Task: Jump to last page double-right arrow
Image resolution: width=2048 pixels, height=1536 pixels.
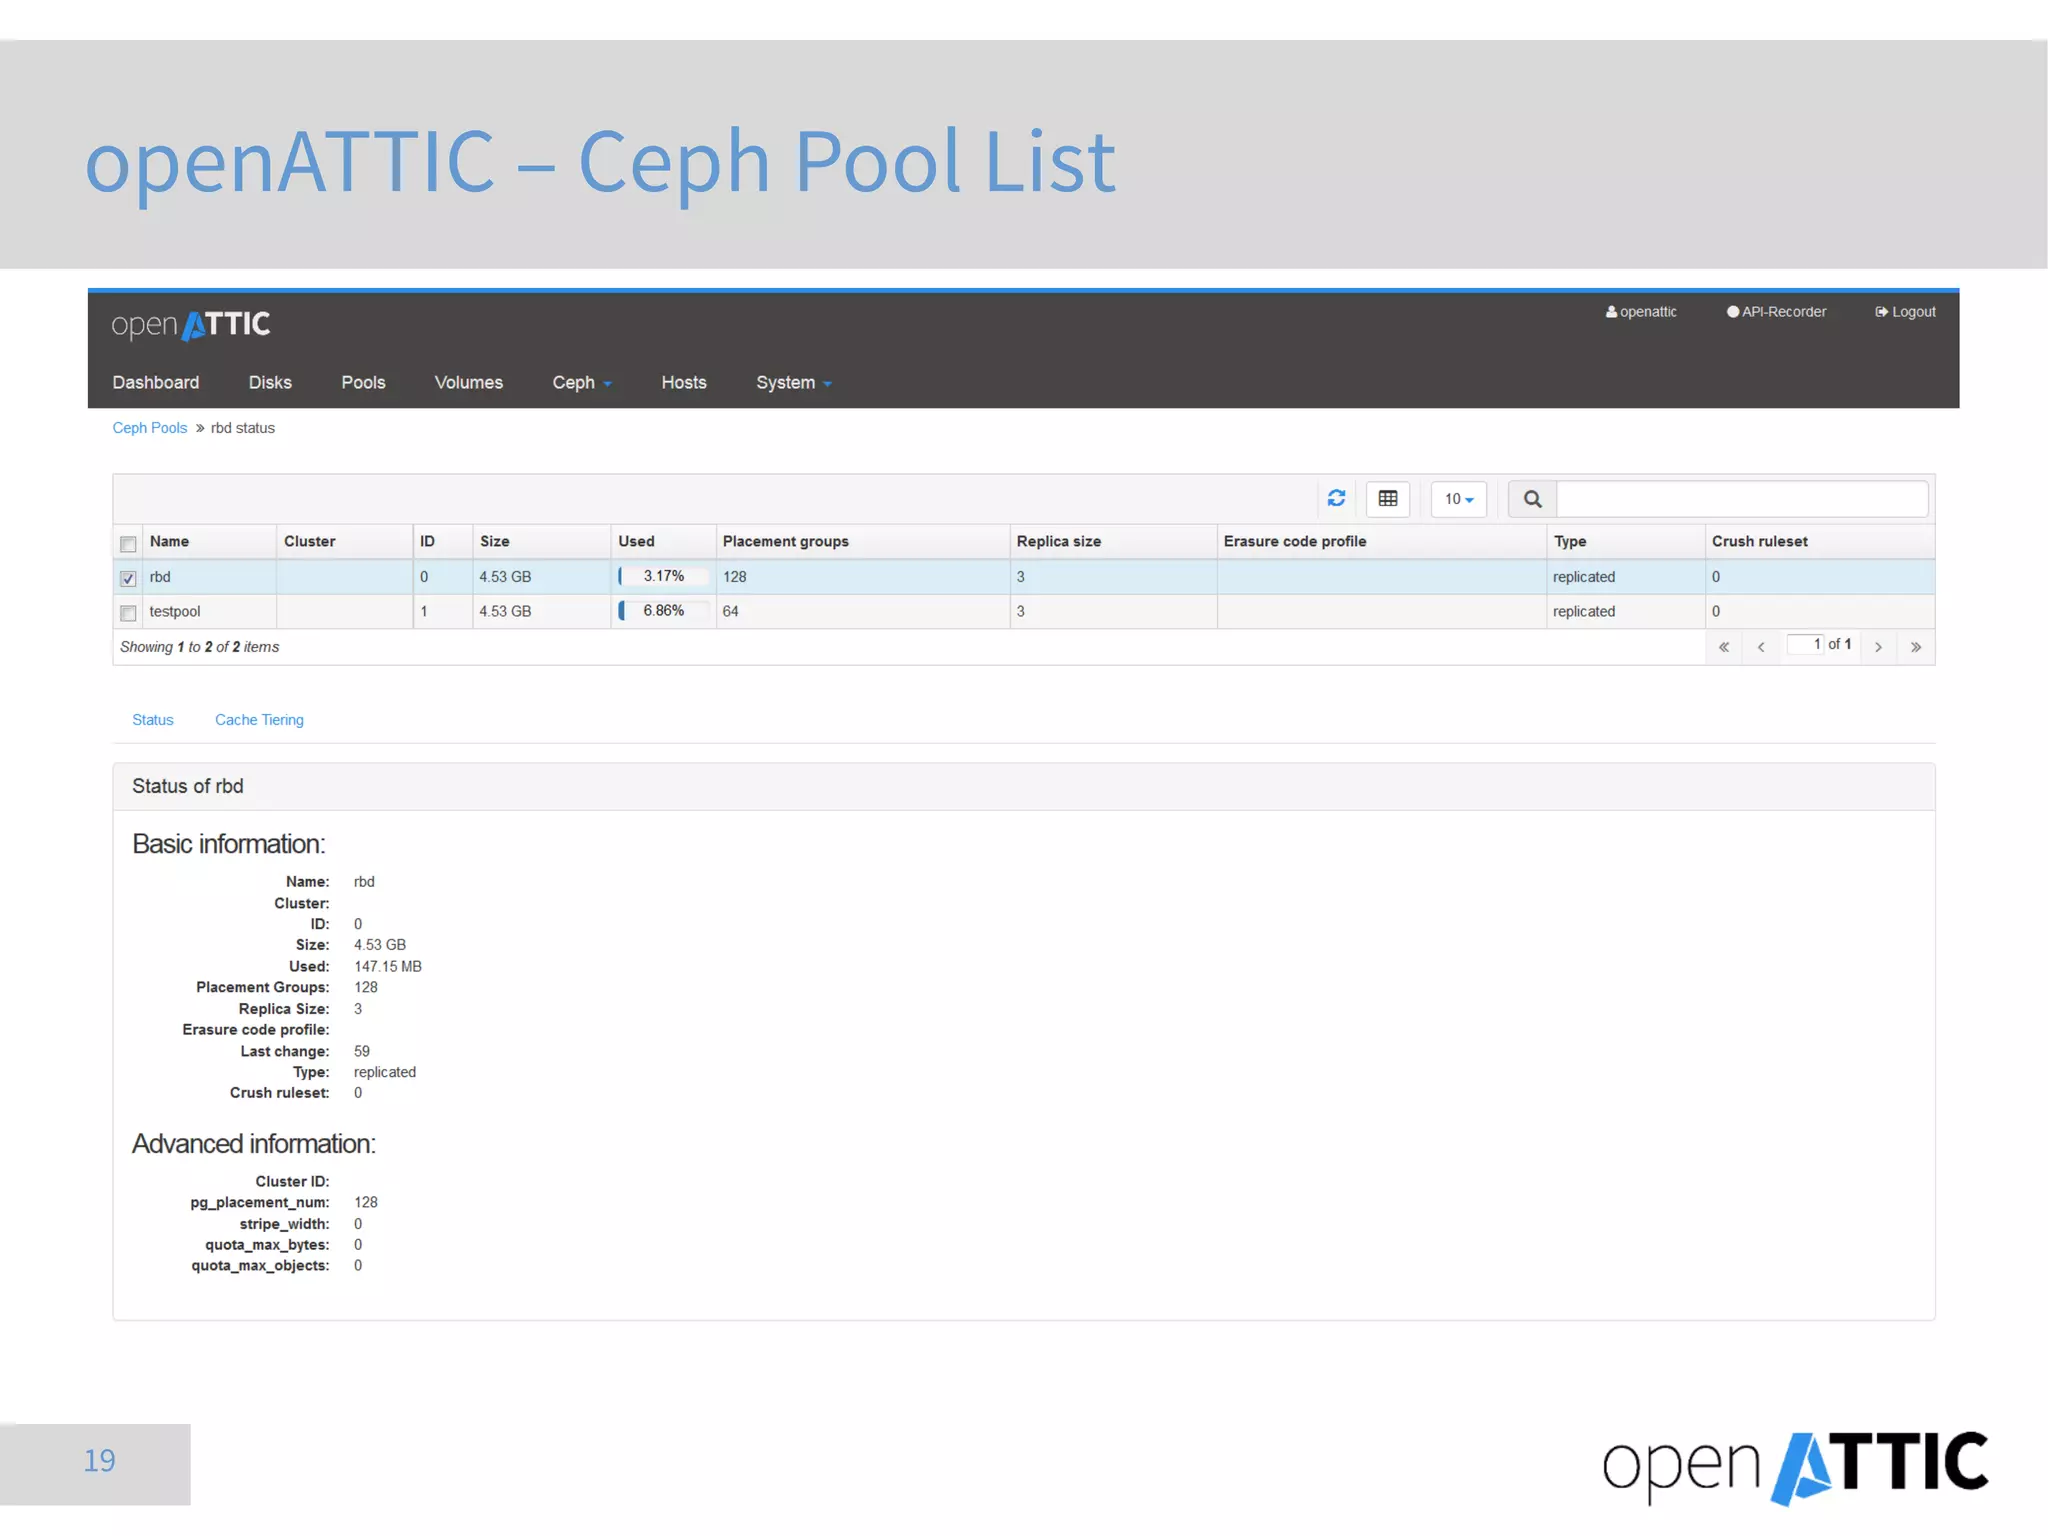Action: click(1916, 647)
